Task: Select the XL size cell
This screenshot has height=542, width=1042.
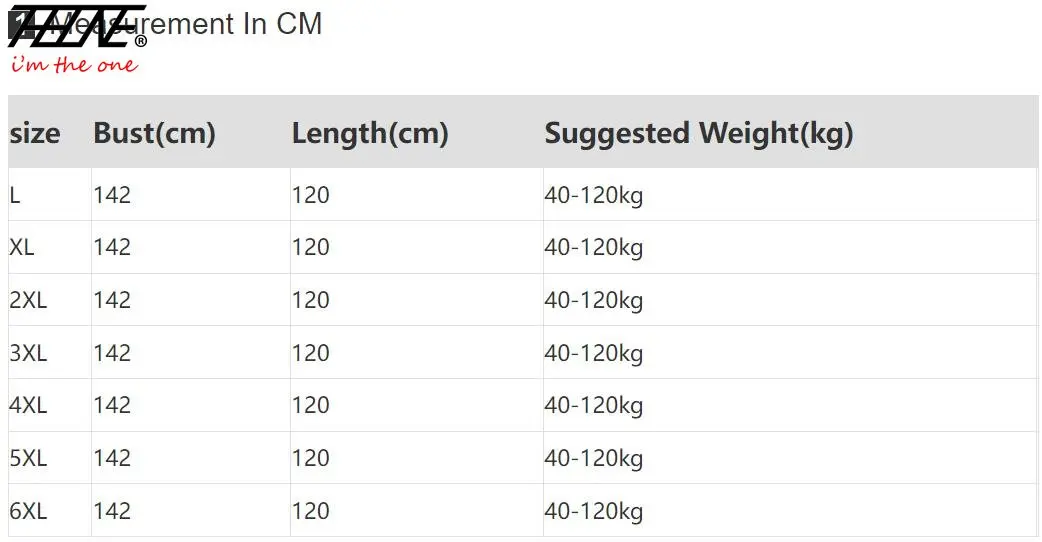Action: coord(22,247)
